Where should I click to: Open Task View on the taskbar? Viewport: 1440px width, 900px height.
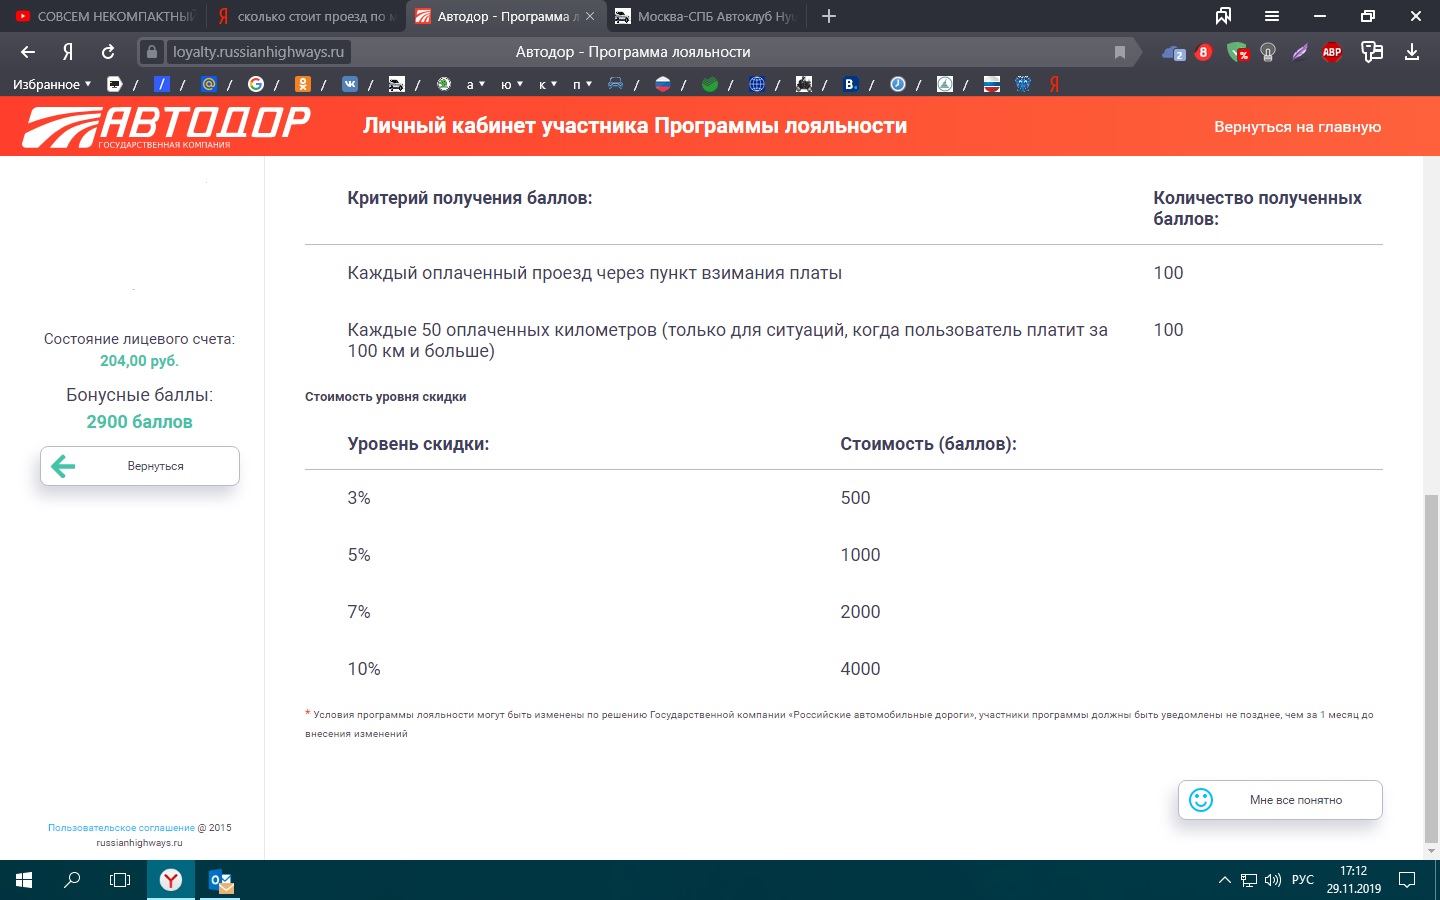120,880
